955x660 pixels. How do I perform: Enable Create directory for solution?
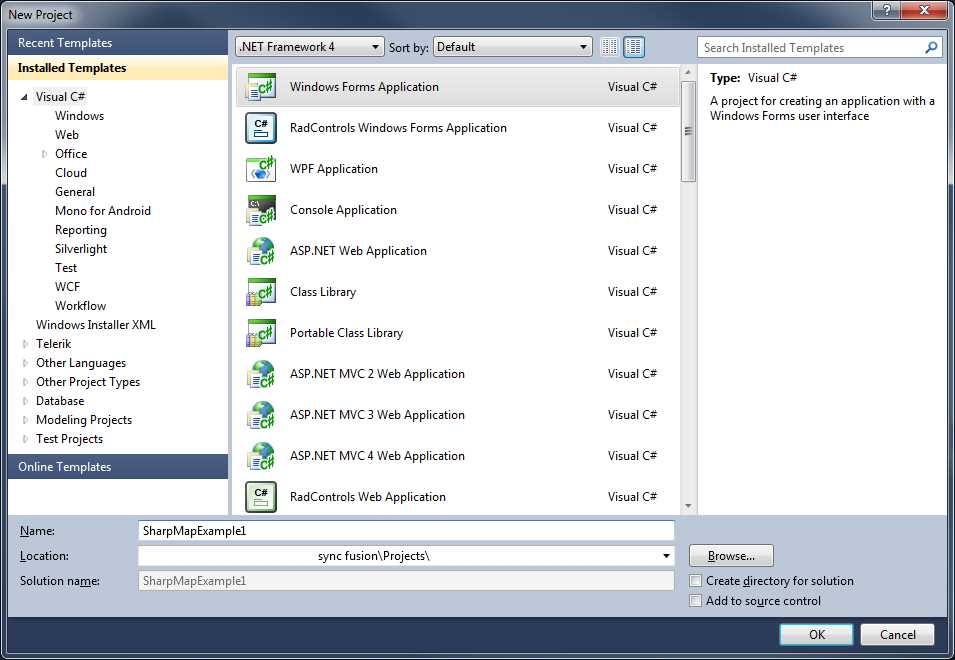[695, 581]
